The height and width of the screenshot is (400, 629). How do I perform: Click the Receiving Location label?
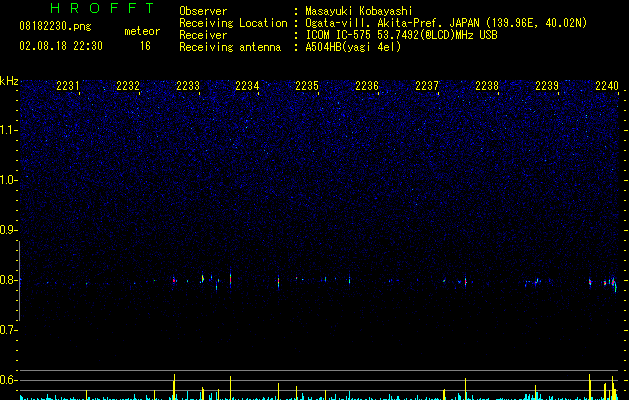coord(233,23)
